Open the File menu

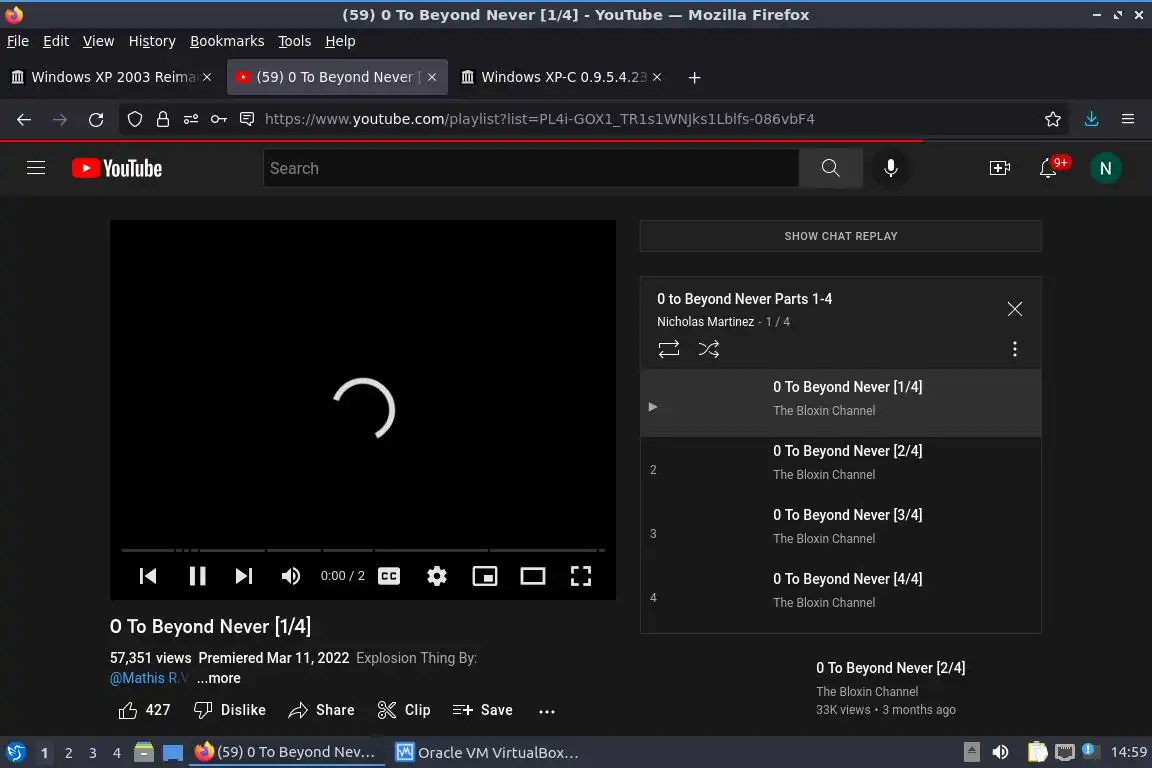click(x=18, y=41)
